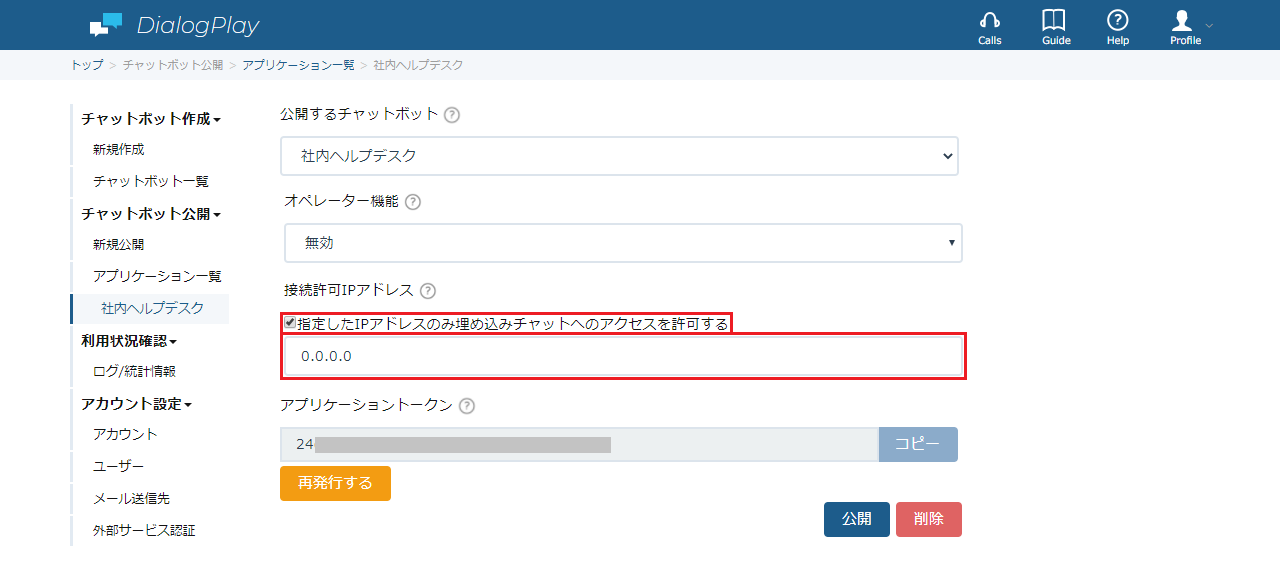Collapse the チャットボット公開 sidebar section
Viewport: 1280px width, 565px height.
pos(151,214)
